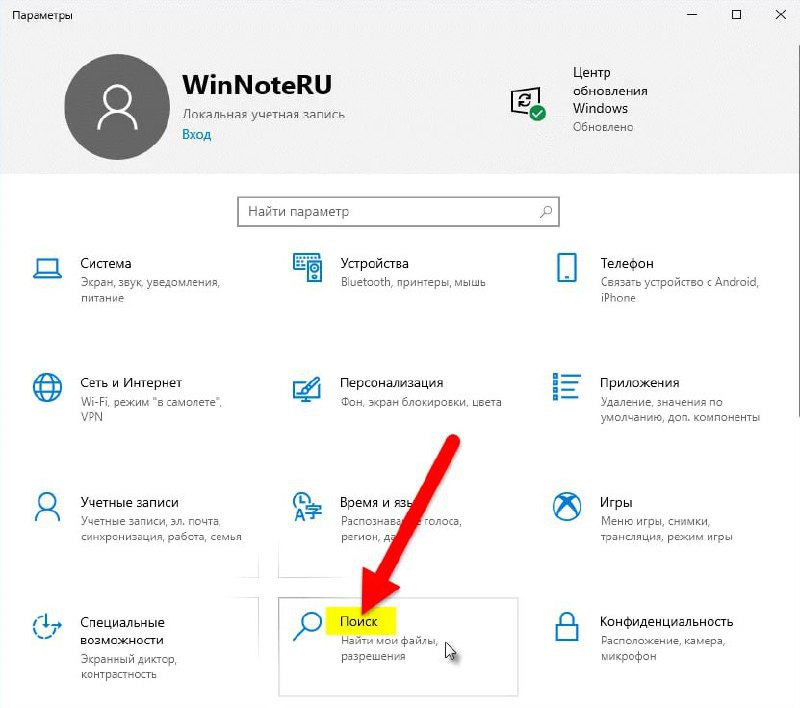Open the Search magnifier tile
This screenshot has height=708, width=800.
307,627
